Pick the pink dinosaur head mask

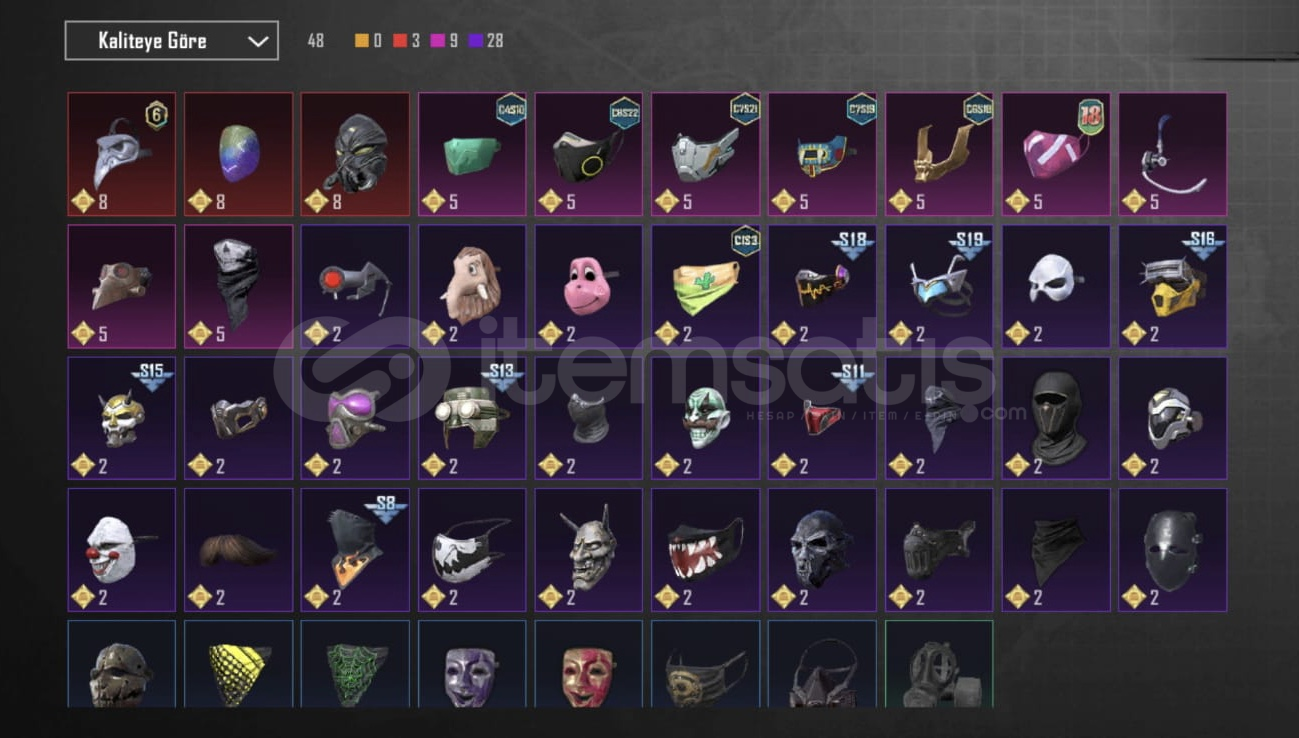589,286
